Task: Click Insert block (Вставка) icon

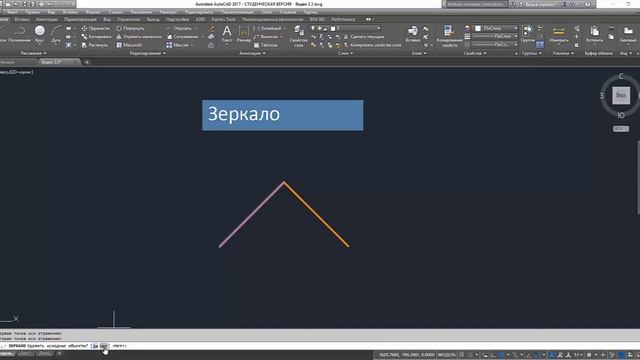Action: point(413,34)
